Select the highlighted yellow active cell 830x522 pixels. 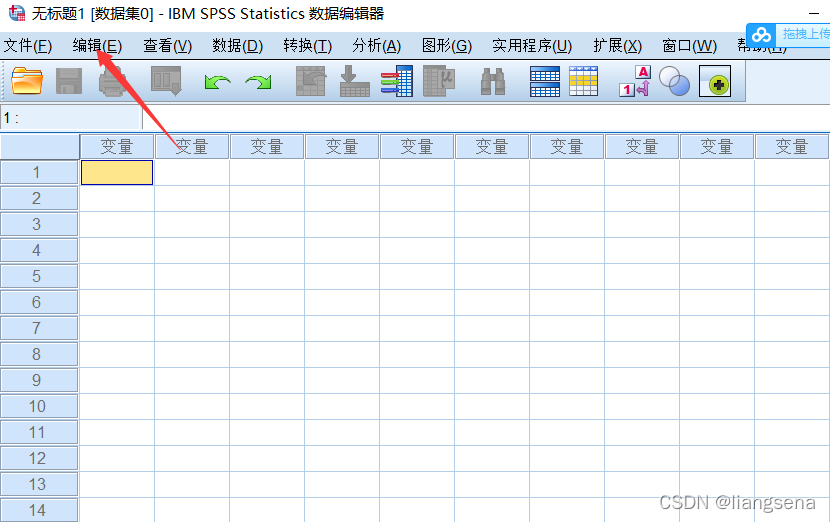(117, 173)
